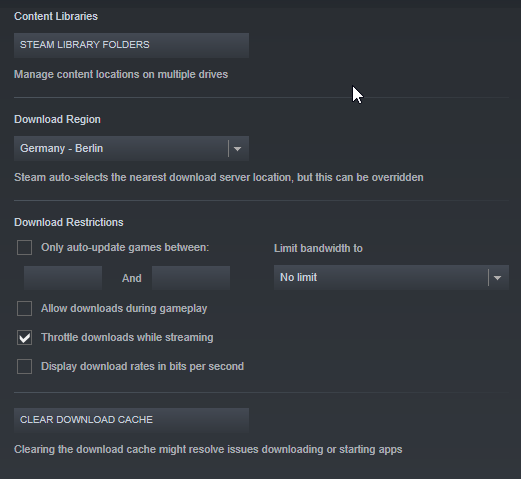This screenshot has width=521, height=479.
Task: Click the auto-update start time field
Action: tap(63, 278)
